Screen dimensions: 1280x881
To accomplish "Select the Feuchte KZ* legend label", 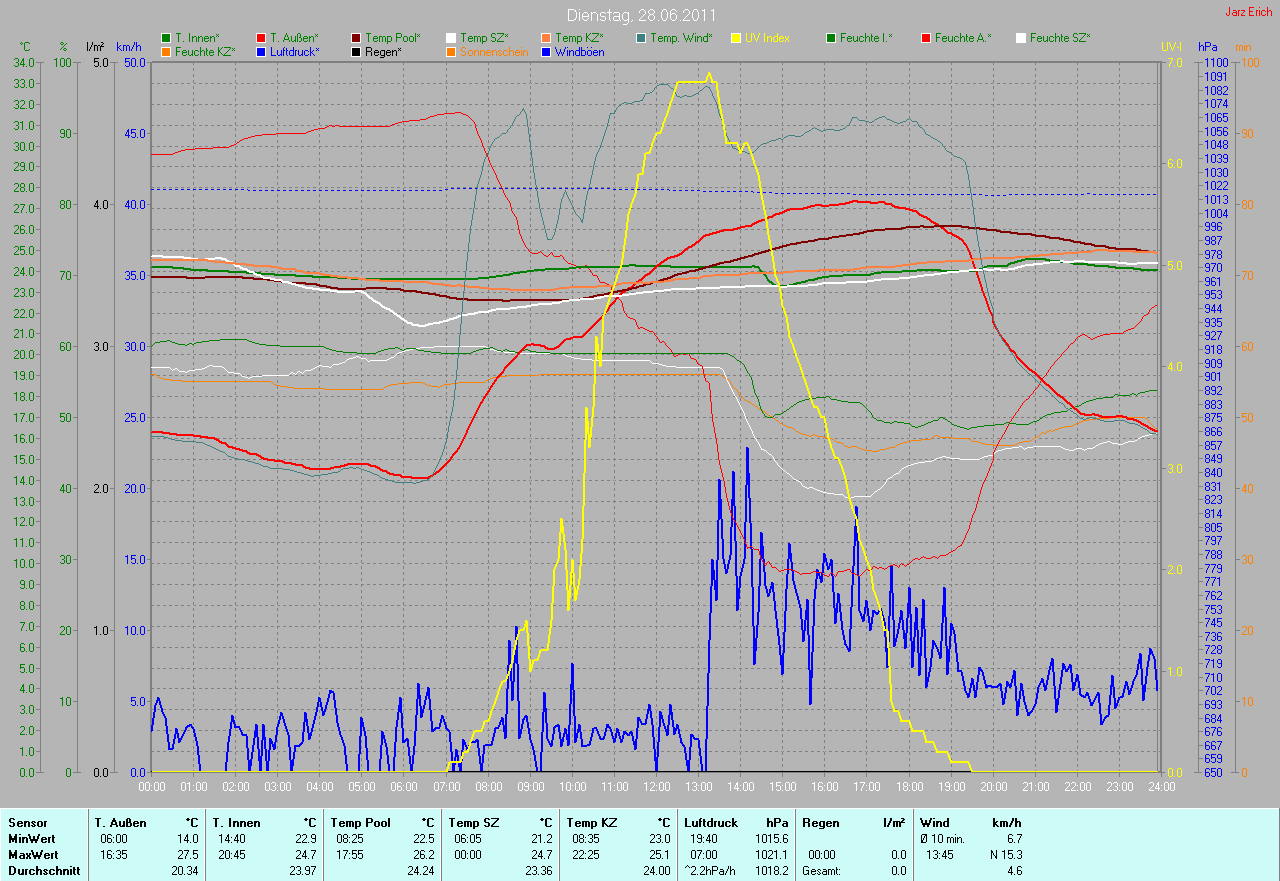I will coord(205,51).
